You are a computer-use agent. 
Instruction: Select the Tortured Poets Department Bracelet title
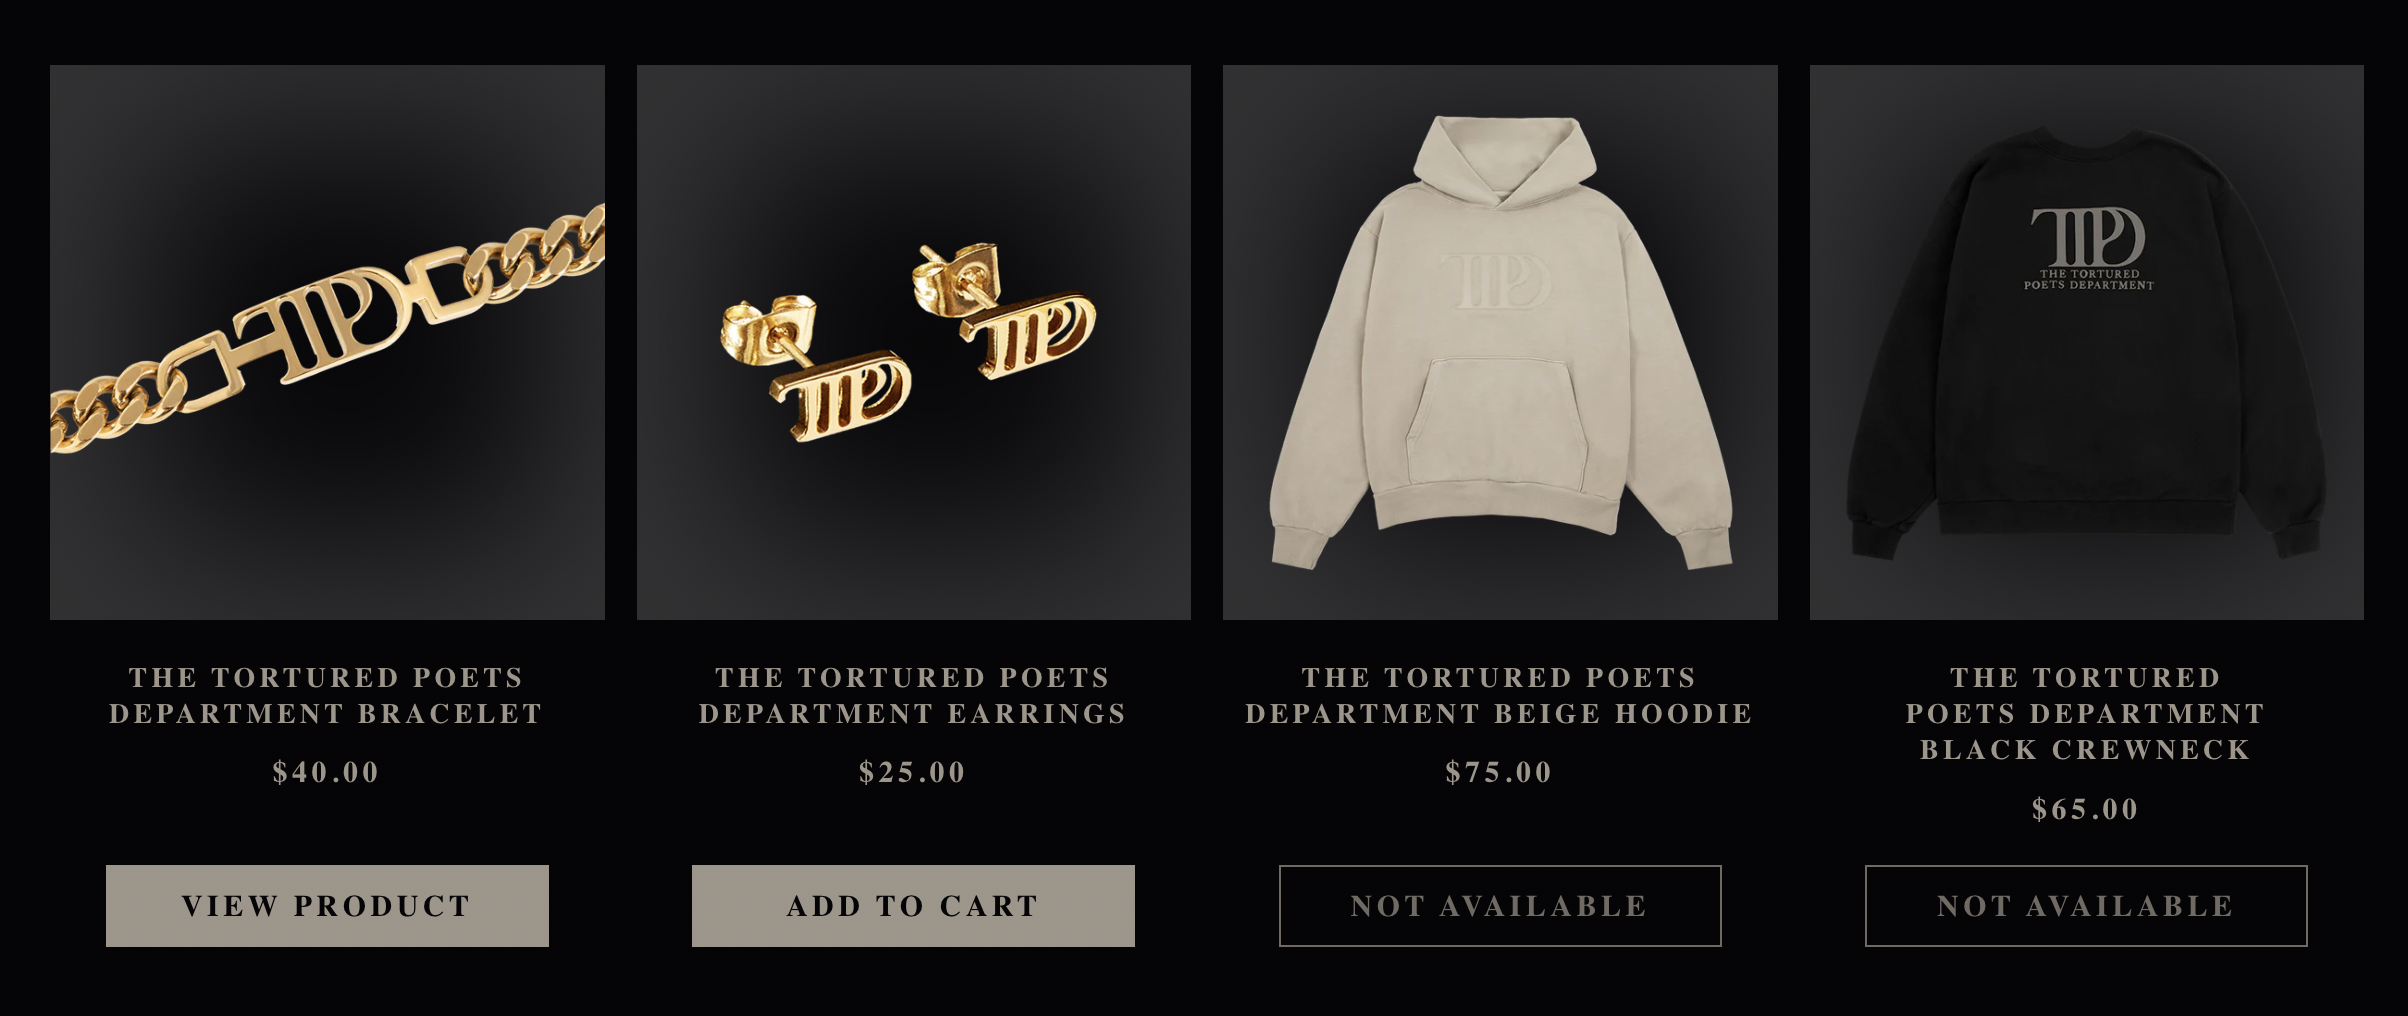pyautogui.click(x=327, y=695)
